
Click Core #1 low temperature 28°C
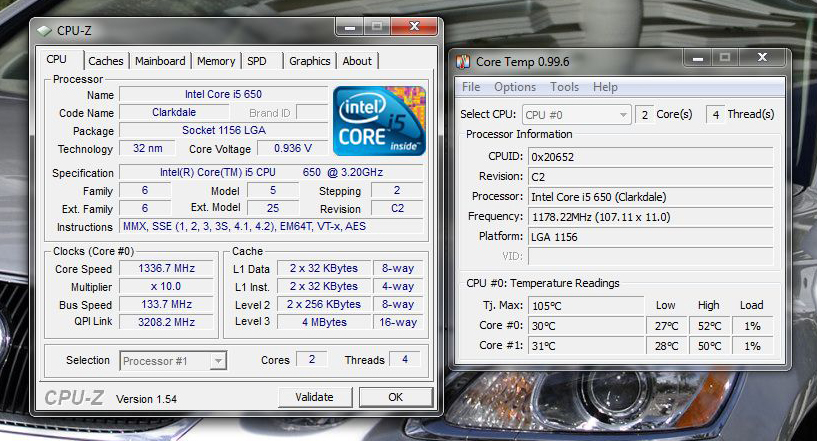[x=666, y=346]
